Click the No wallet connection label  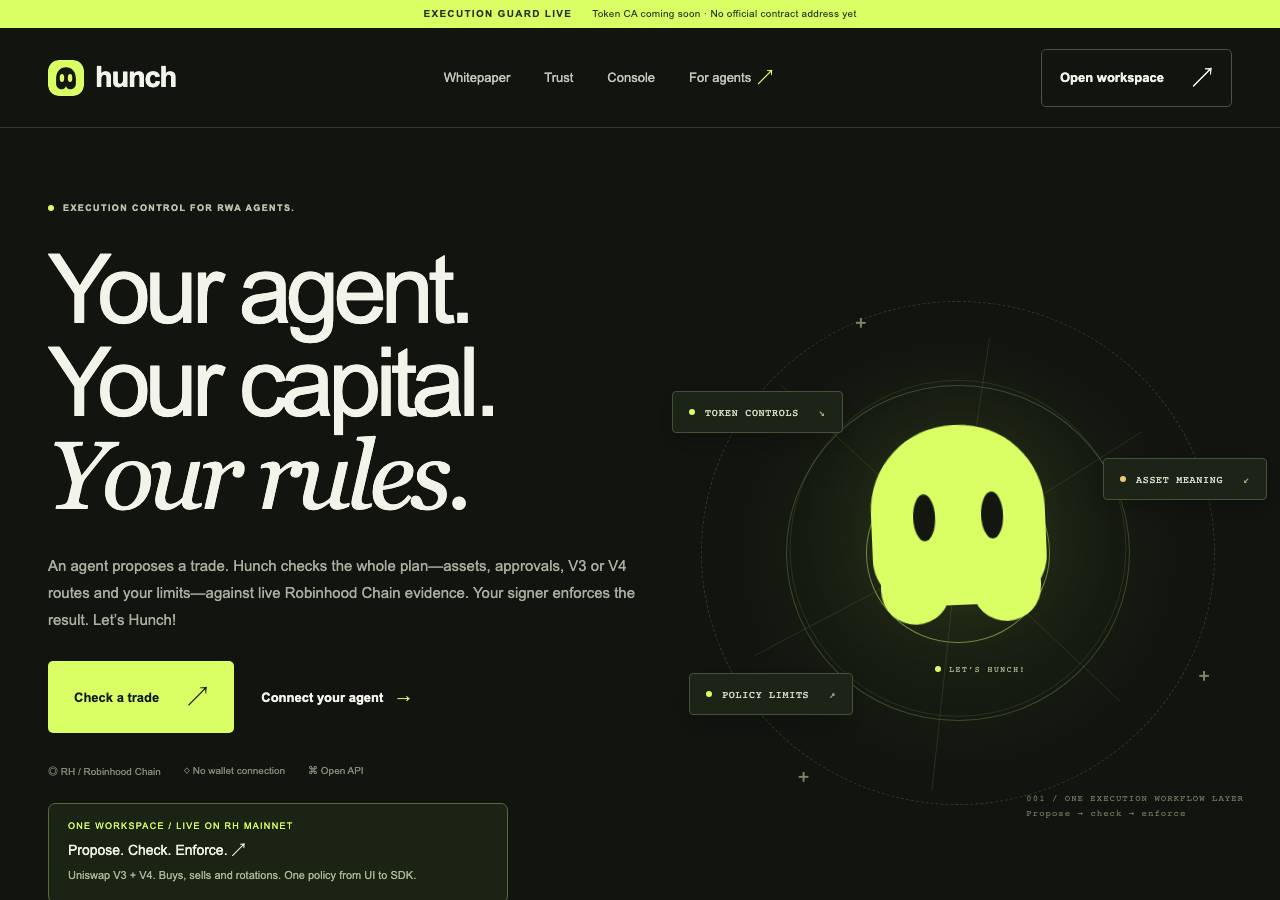[x=234, y=771]
